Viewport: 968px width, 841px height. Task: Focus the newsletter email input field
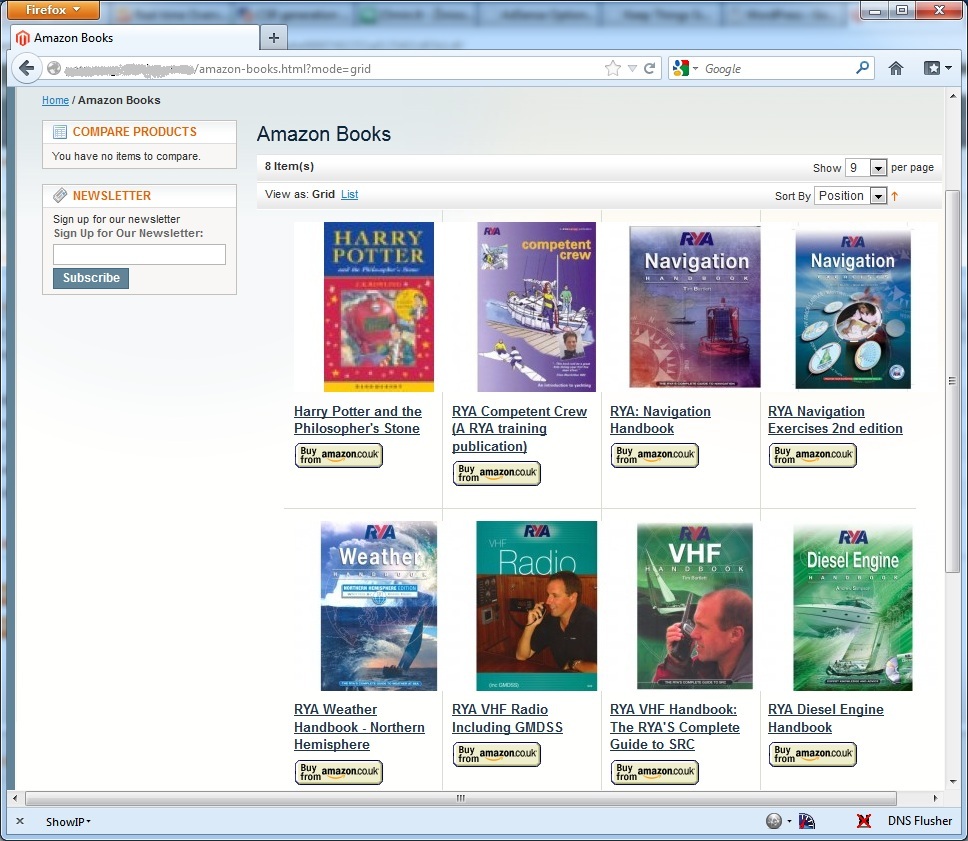pyautogui.click(x=140, y=254)
